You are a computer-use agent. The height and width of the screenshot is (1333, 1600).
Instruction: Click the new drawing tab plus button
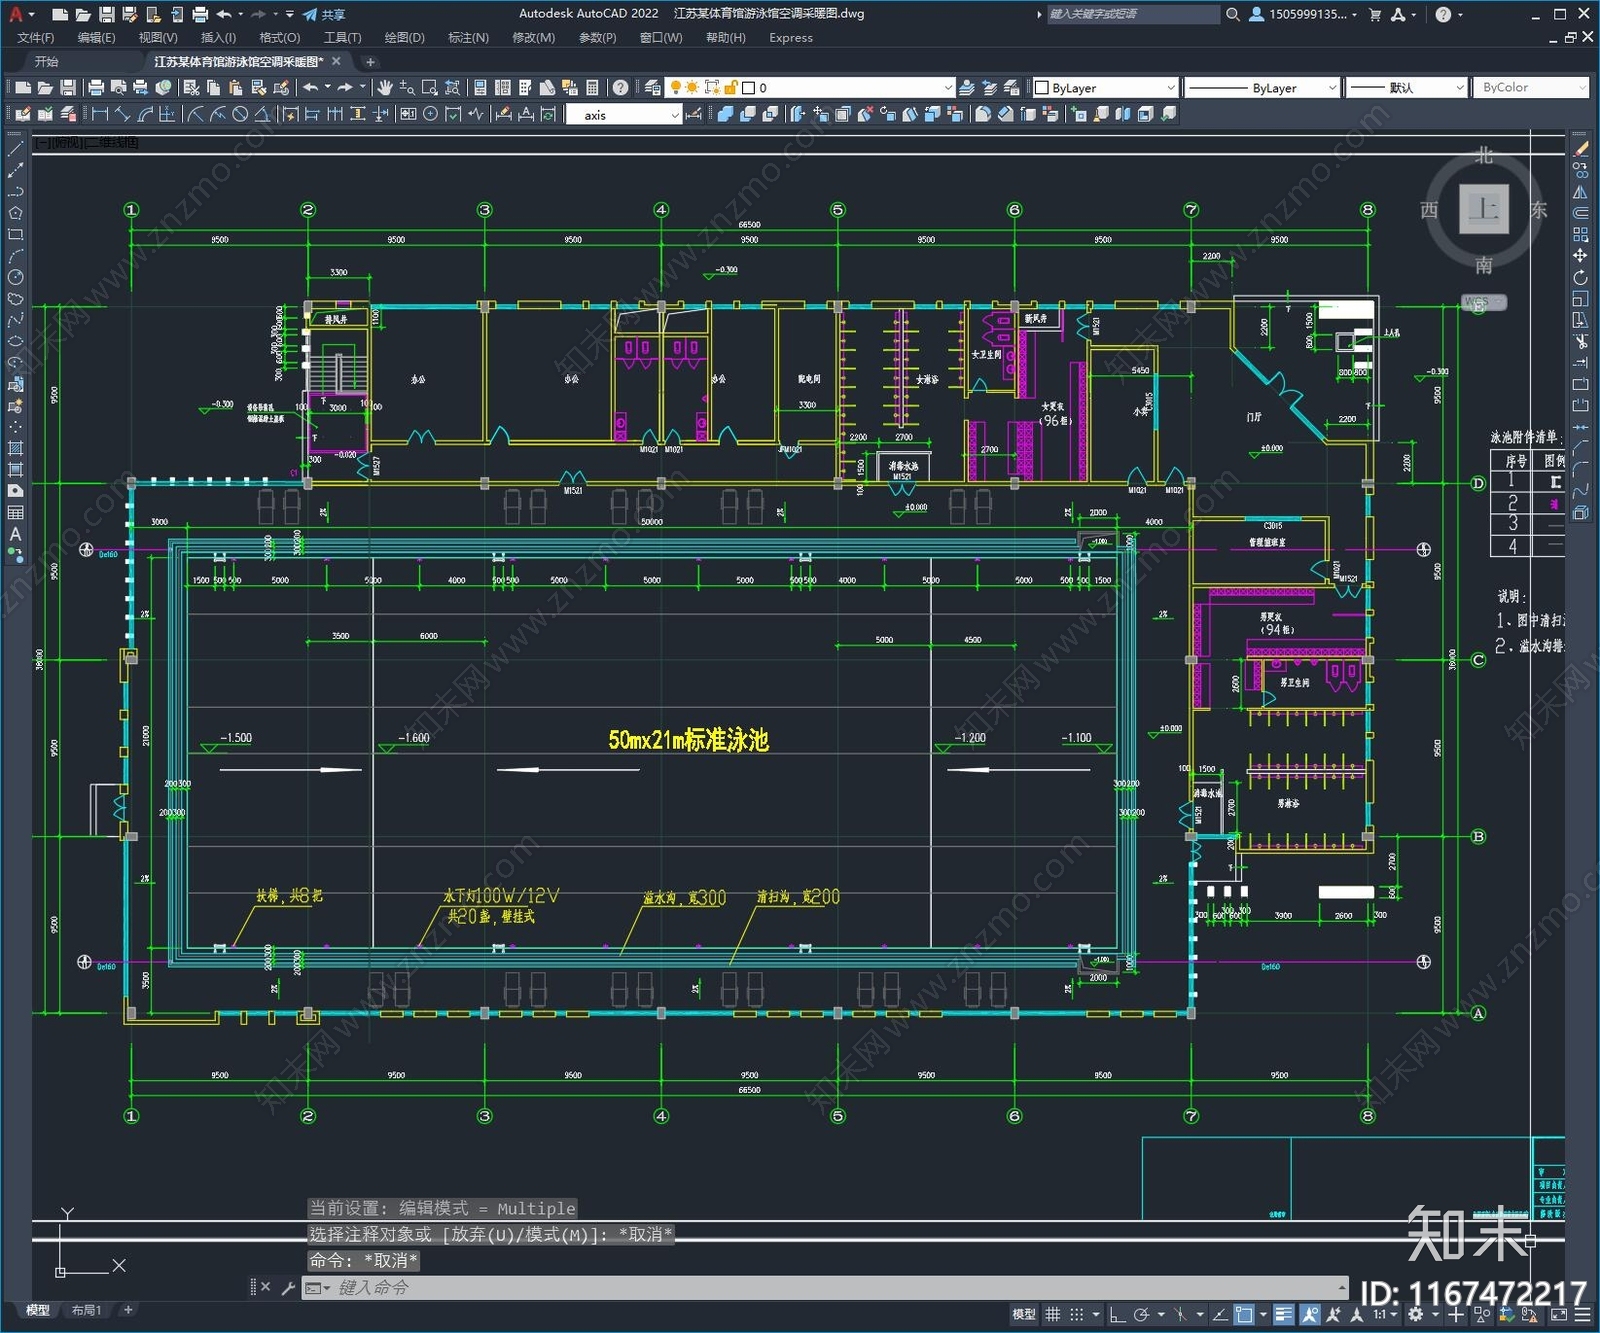tap(370, 62)
